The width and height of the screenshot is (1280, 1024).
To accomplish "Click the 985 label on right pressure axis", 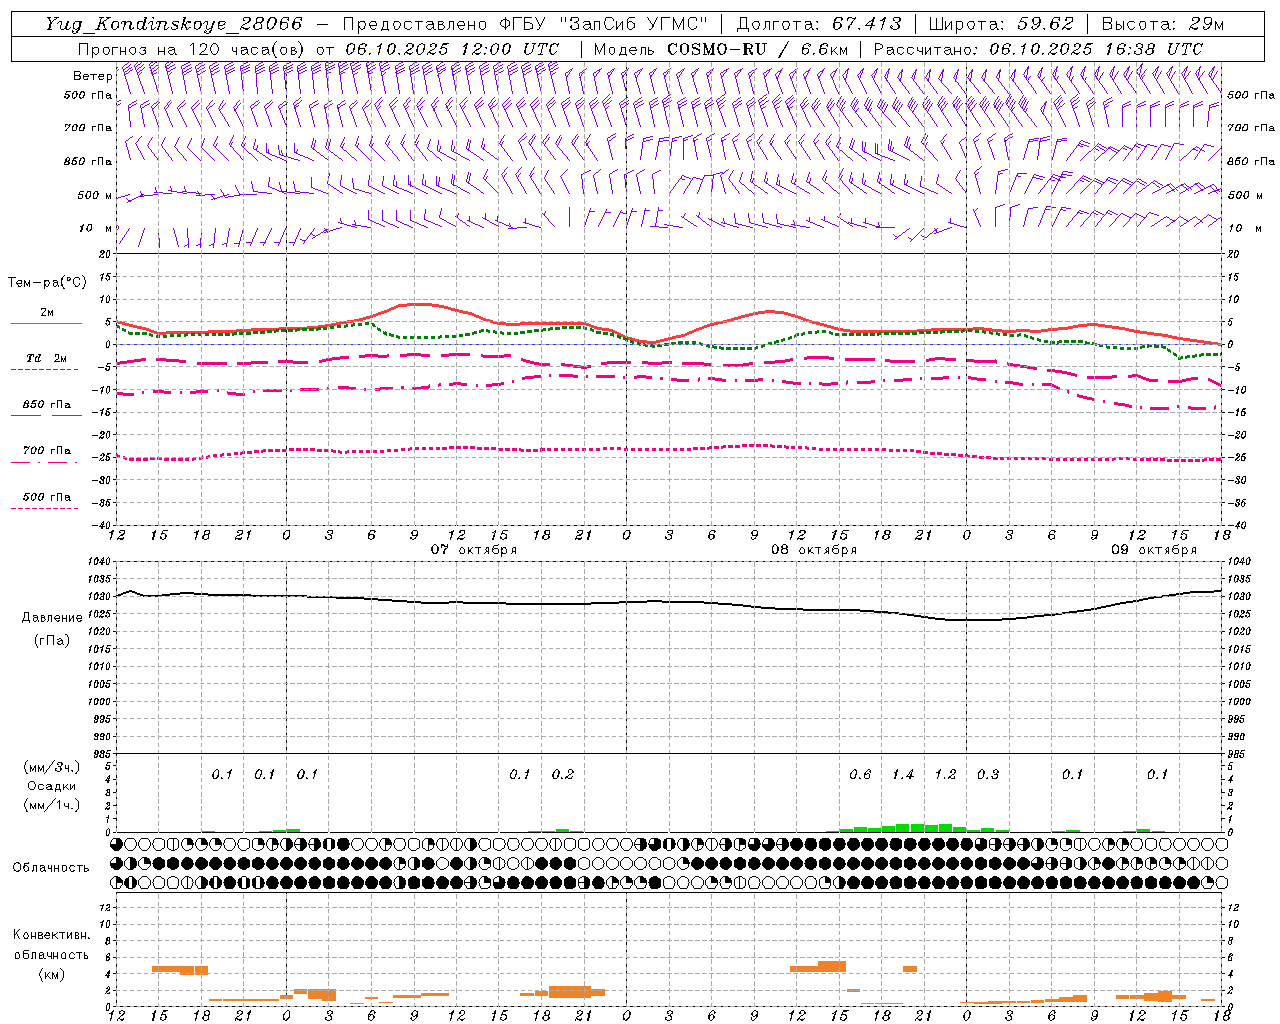I will pos(1238,754).
